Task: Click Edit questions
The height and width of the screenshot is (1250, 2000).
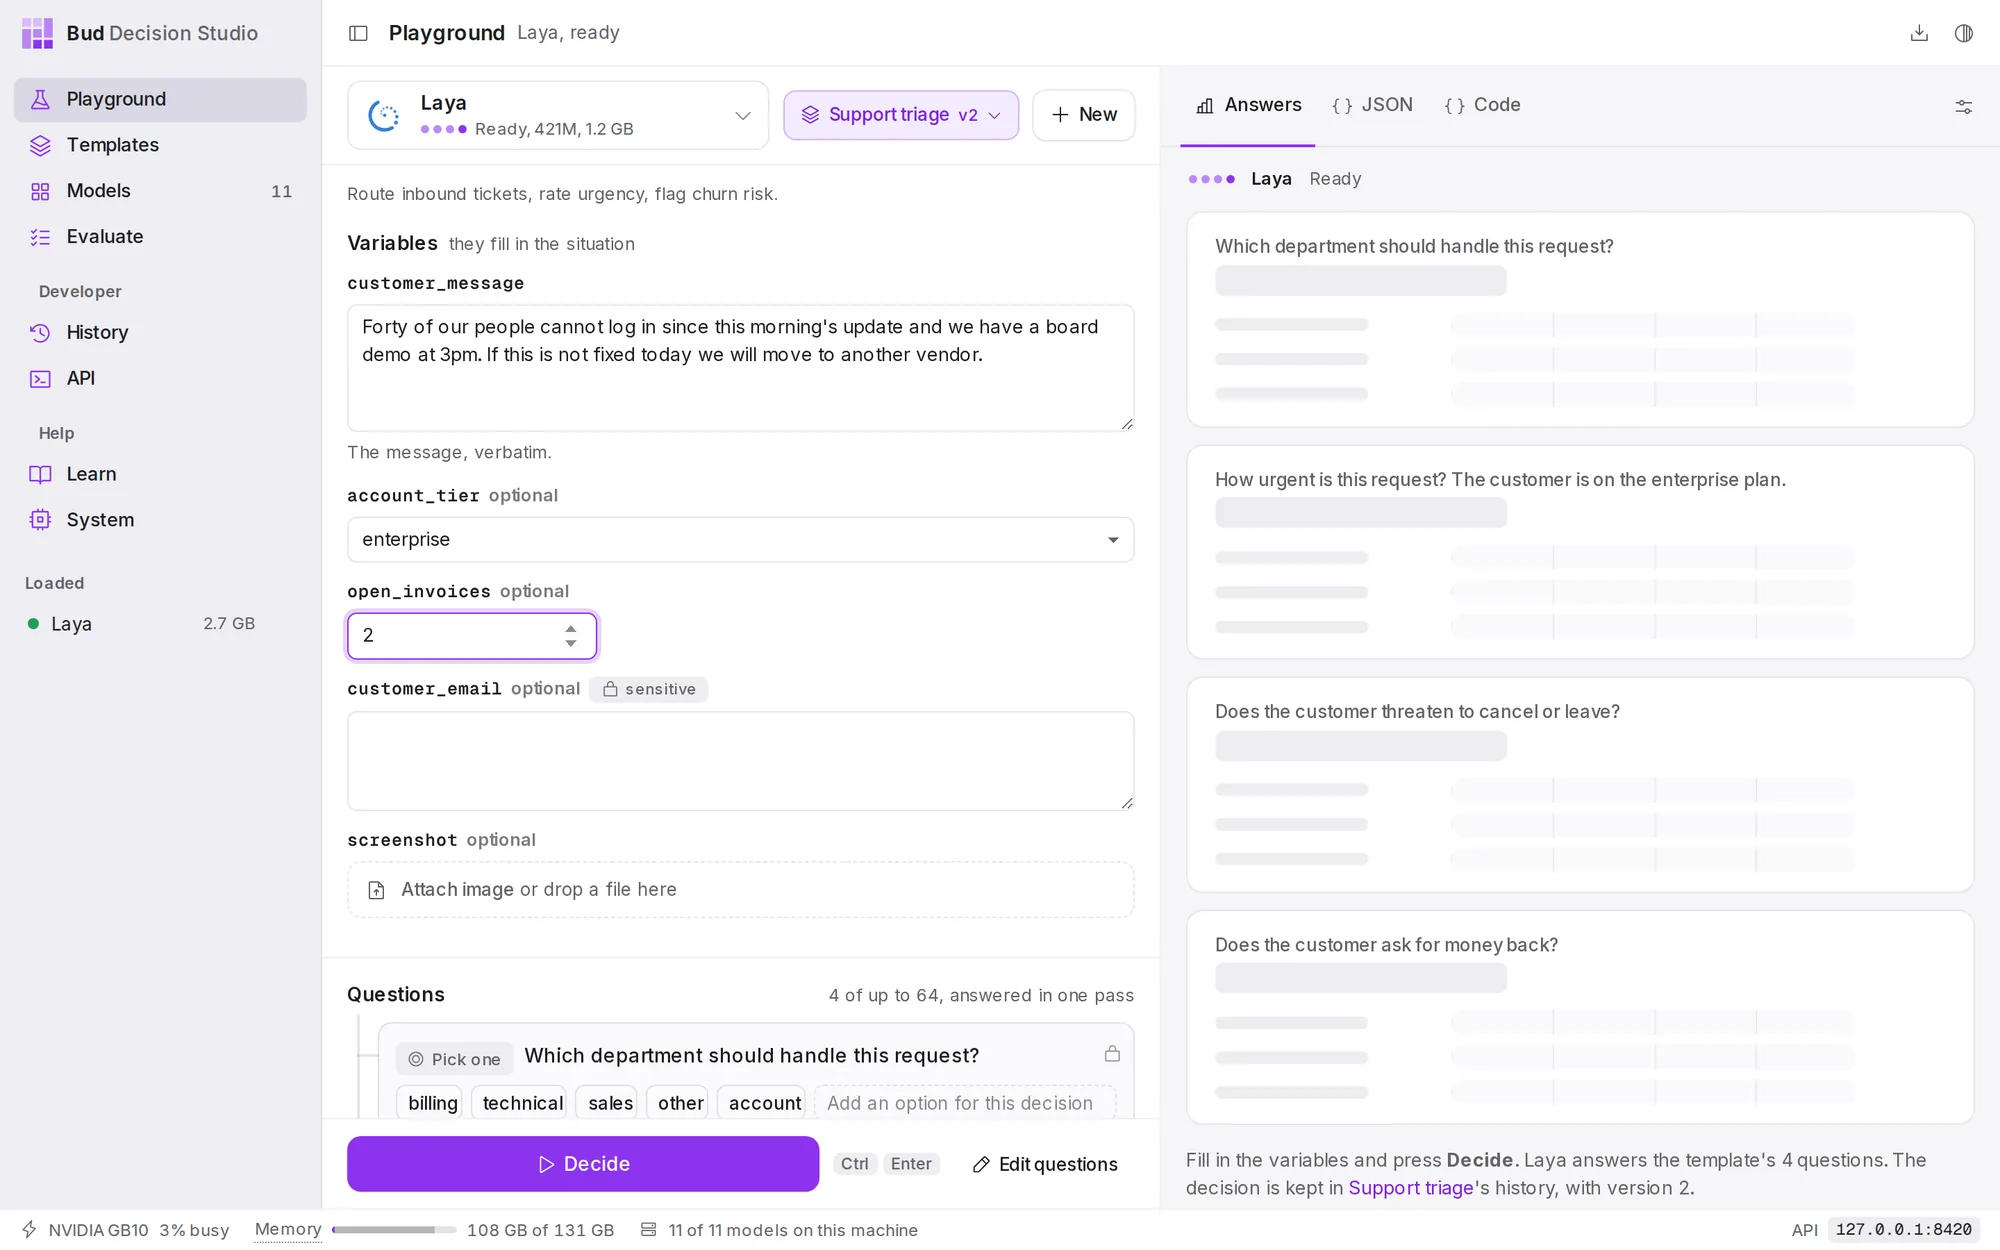Action: click(1045, 1164)
